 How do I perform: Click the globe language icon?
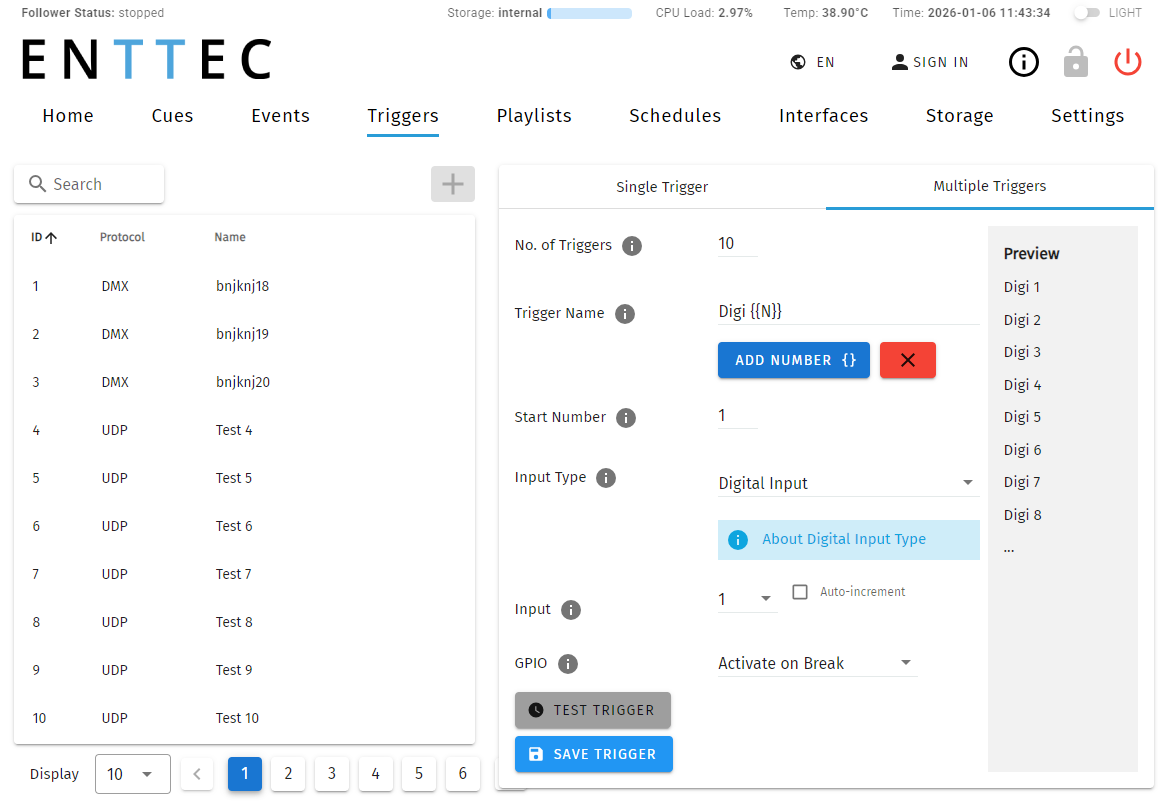(x=798, y=62)
